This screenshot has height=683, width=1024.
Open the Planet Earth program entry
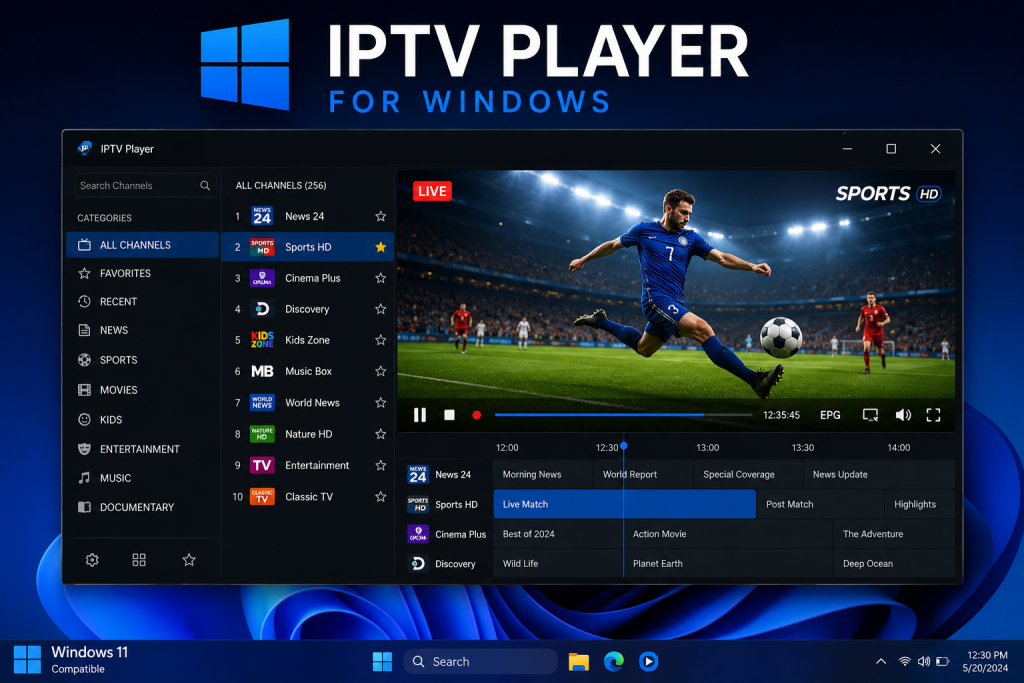728,564
